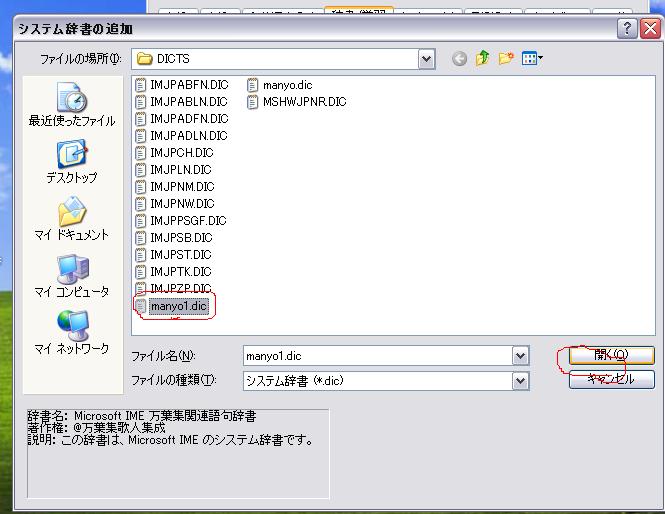Expand the file type (*.dic) dropdown
The height and width of the screenshot is (514, 665).
[520, 381]
